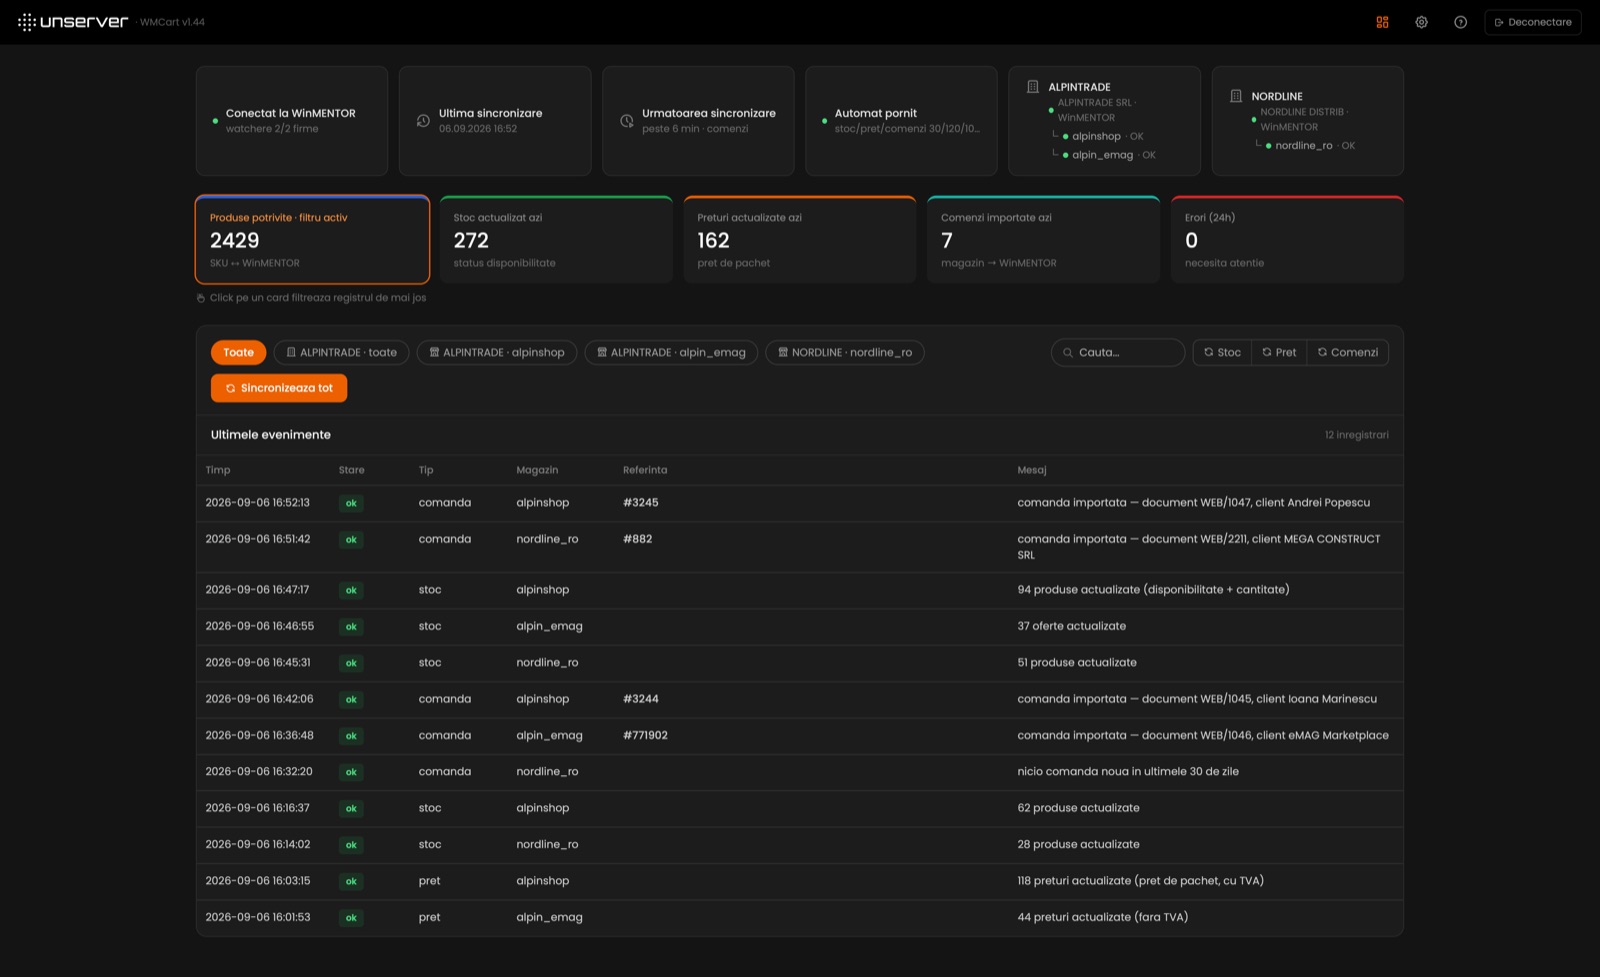Viewport: 1600px width, 977px height.
Task: Select the Toate filter tab
Action: click(238, 352)
